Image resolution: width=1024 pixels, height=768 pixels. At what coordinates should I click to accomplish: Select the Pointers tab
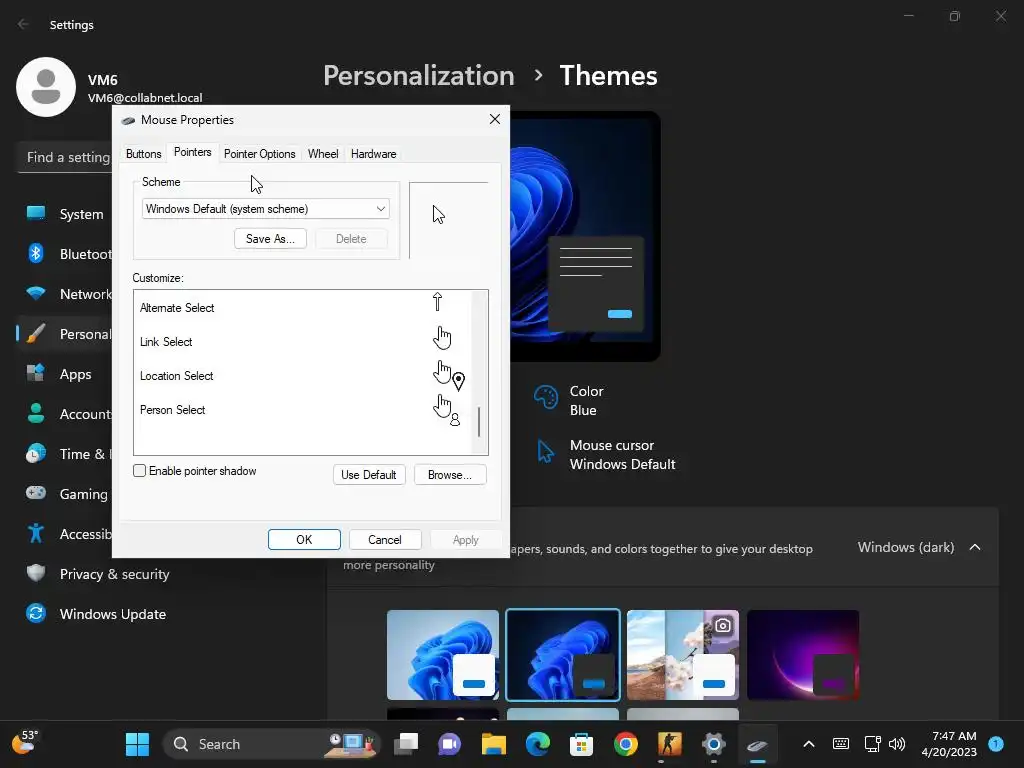[x=192, y=152]
